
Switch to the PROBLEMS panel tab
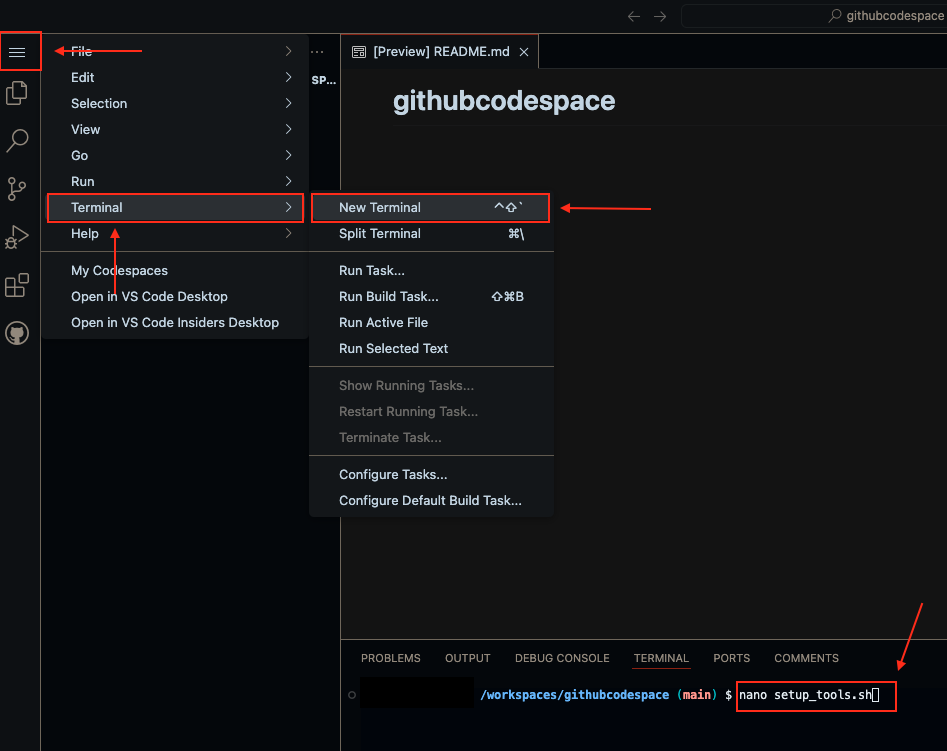(391, 658)
